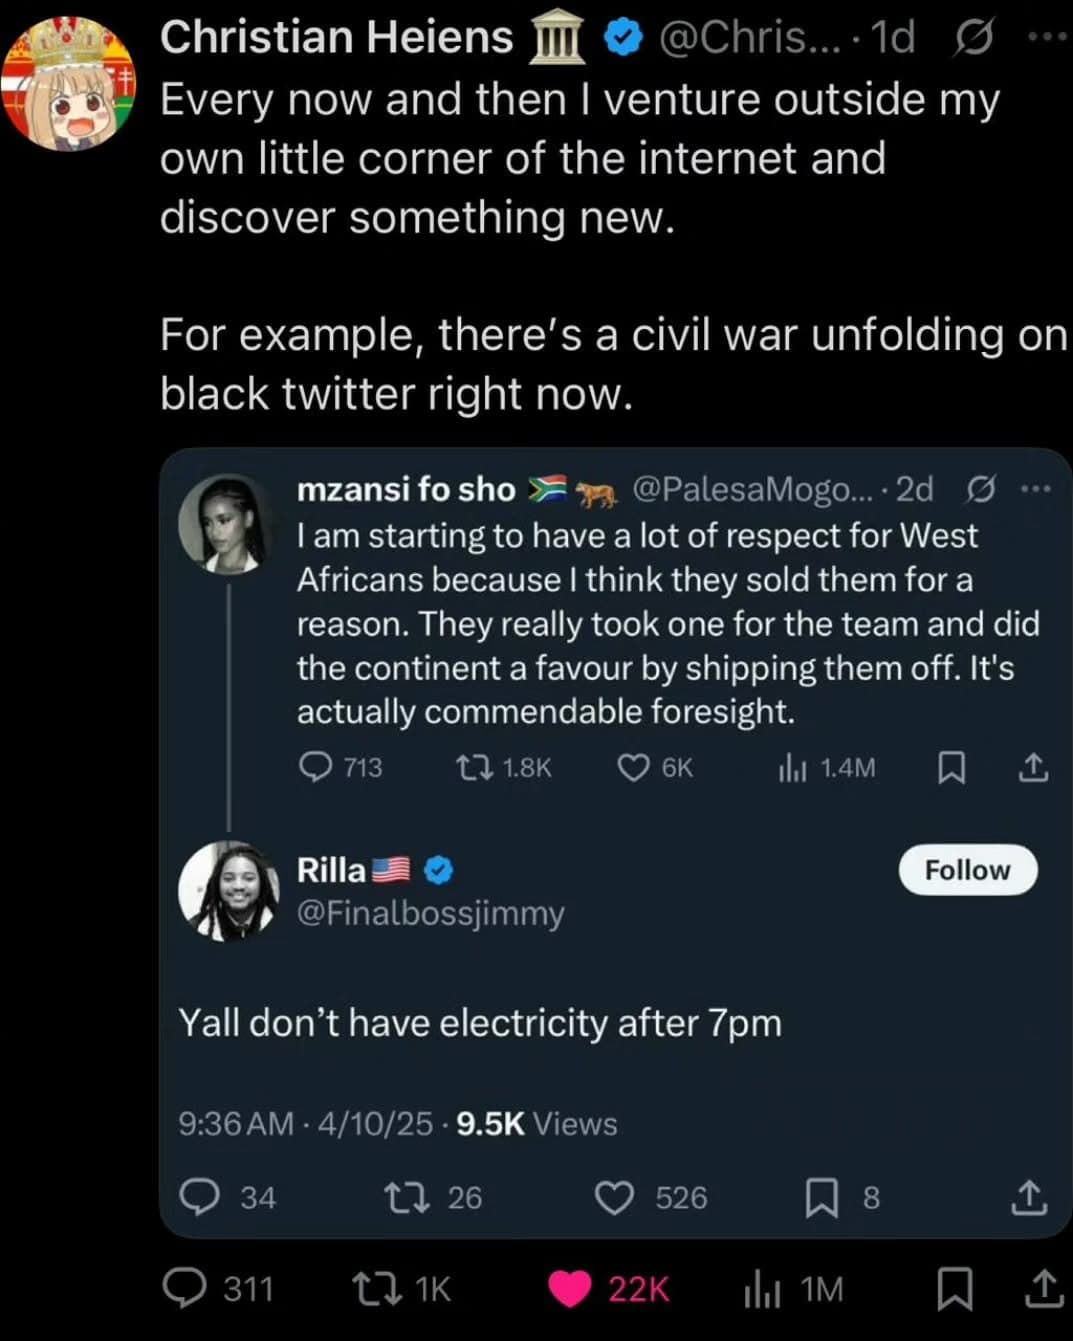This screenshot has width=1073, height=1341.
Task: Open the @Finalbossjimmy profile handle
Action: (x=431, y=913)
